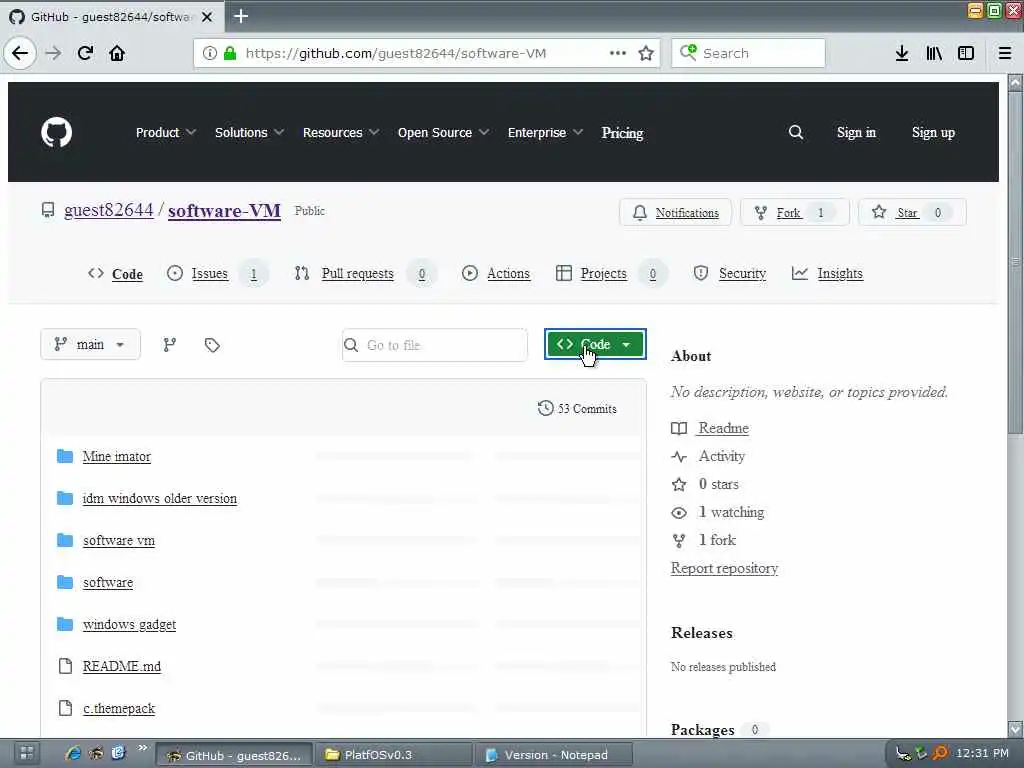The image size is (1024, 768).
Task: Expand Open Source header menu
Action: (x=443, y=133)
